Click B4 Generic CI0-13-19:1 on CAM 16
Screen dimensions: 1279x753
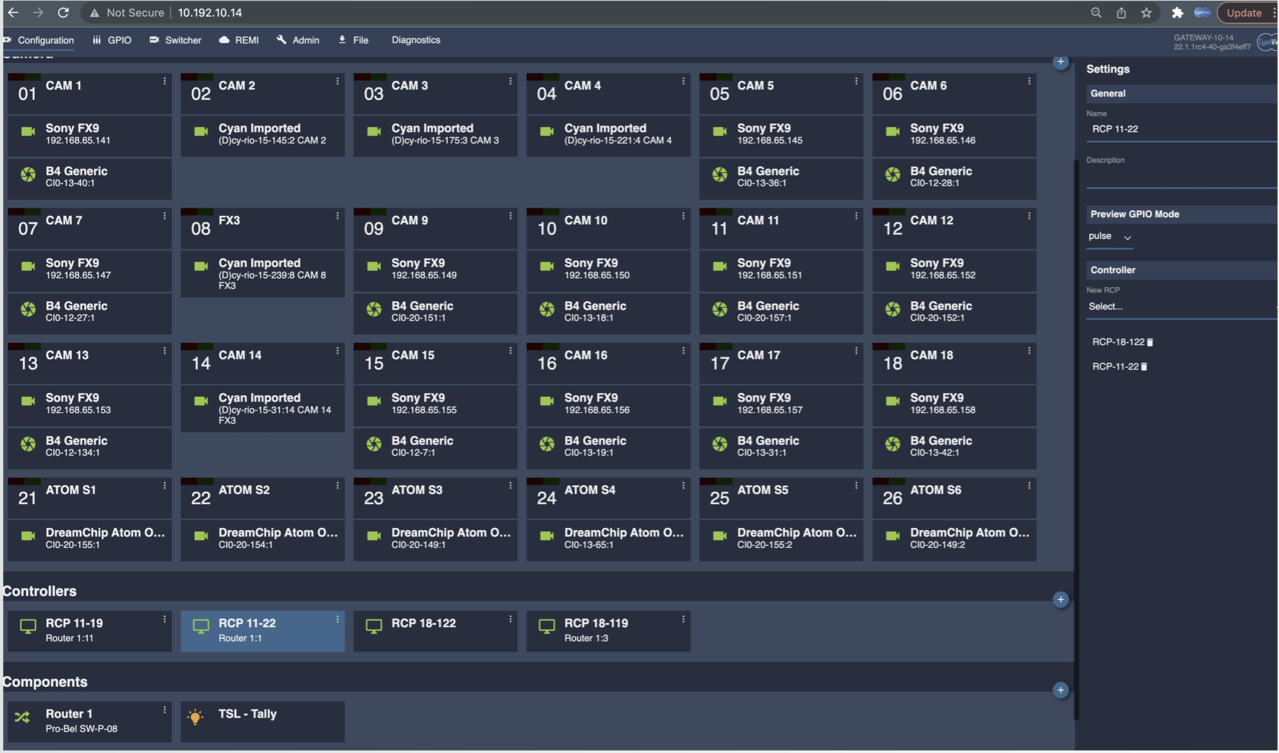click(609, 448)
